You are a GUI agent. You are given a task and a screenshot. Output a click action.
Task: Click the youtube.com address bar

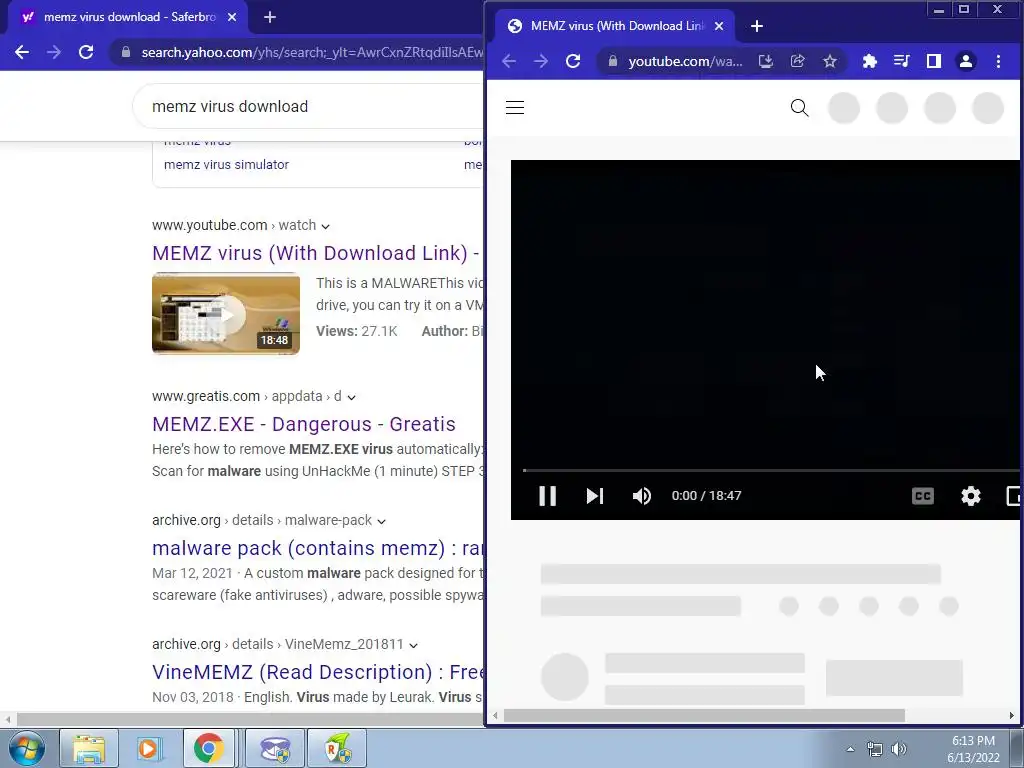[x=684, y=61]
